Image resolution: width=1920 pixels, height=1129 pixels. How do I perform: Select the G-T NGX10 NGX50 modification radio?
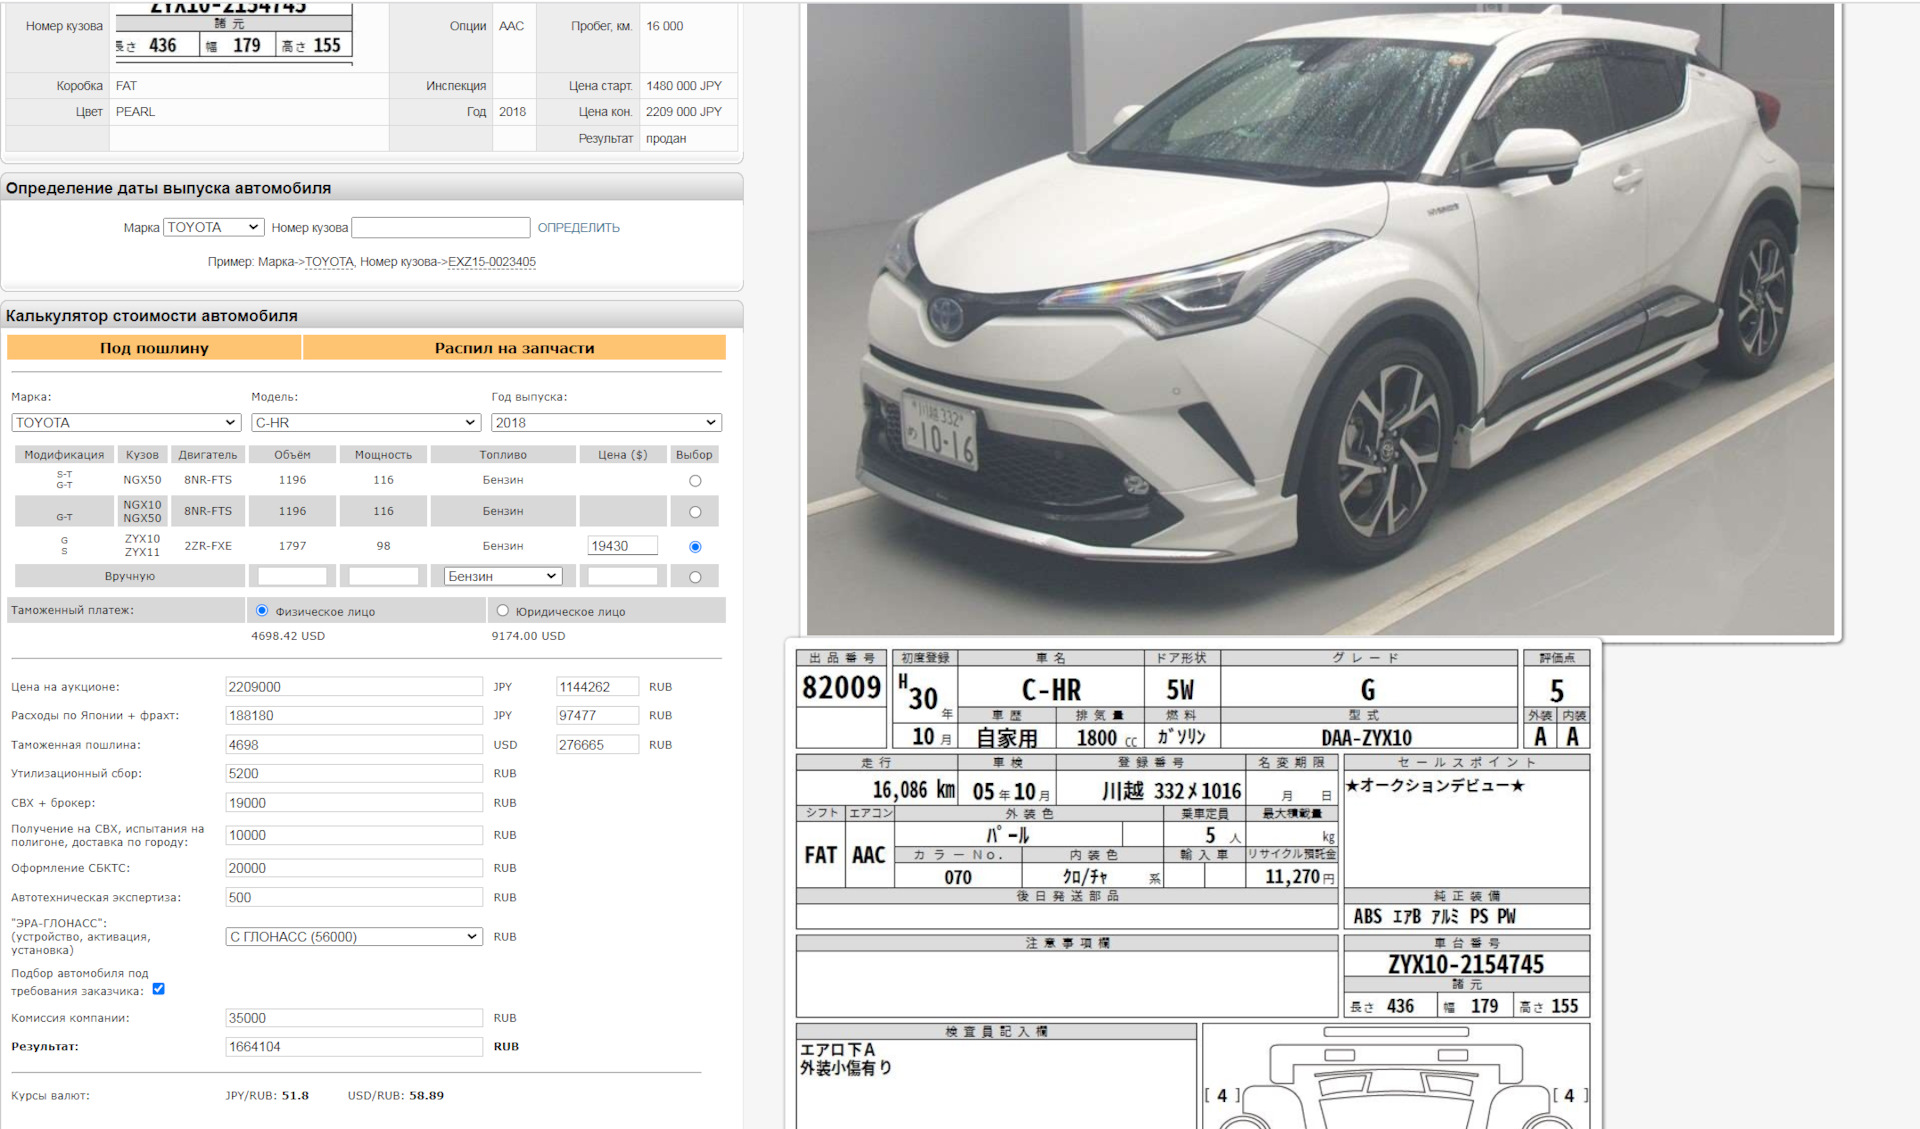click(695, 512)
